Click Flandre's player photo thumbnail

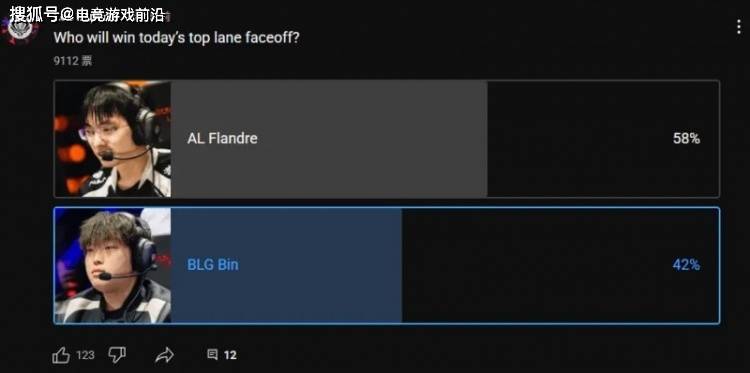(113, 139)
